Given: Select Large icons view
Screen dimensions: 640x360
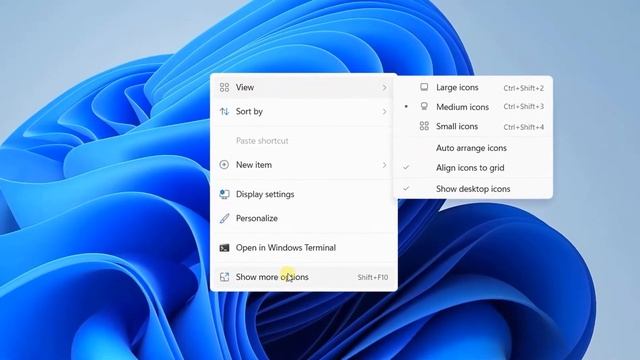Looking at the screenshot, I should coord(473,87).
